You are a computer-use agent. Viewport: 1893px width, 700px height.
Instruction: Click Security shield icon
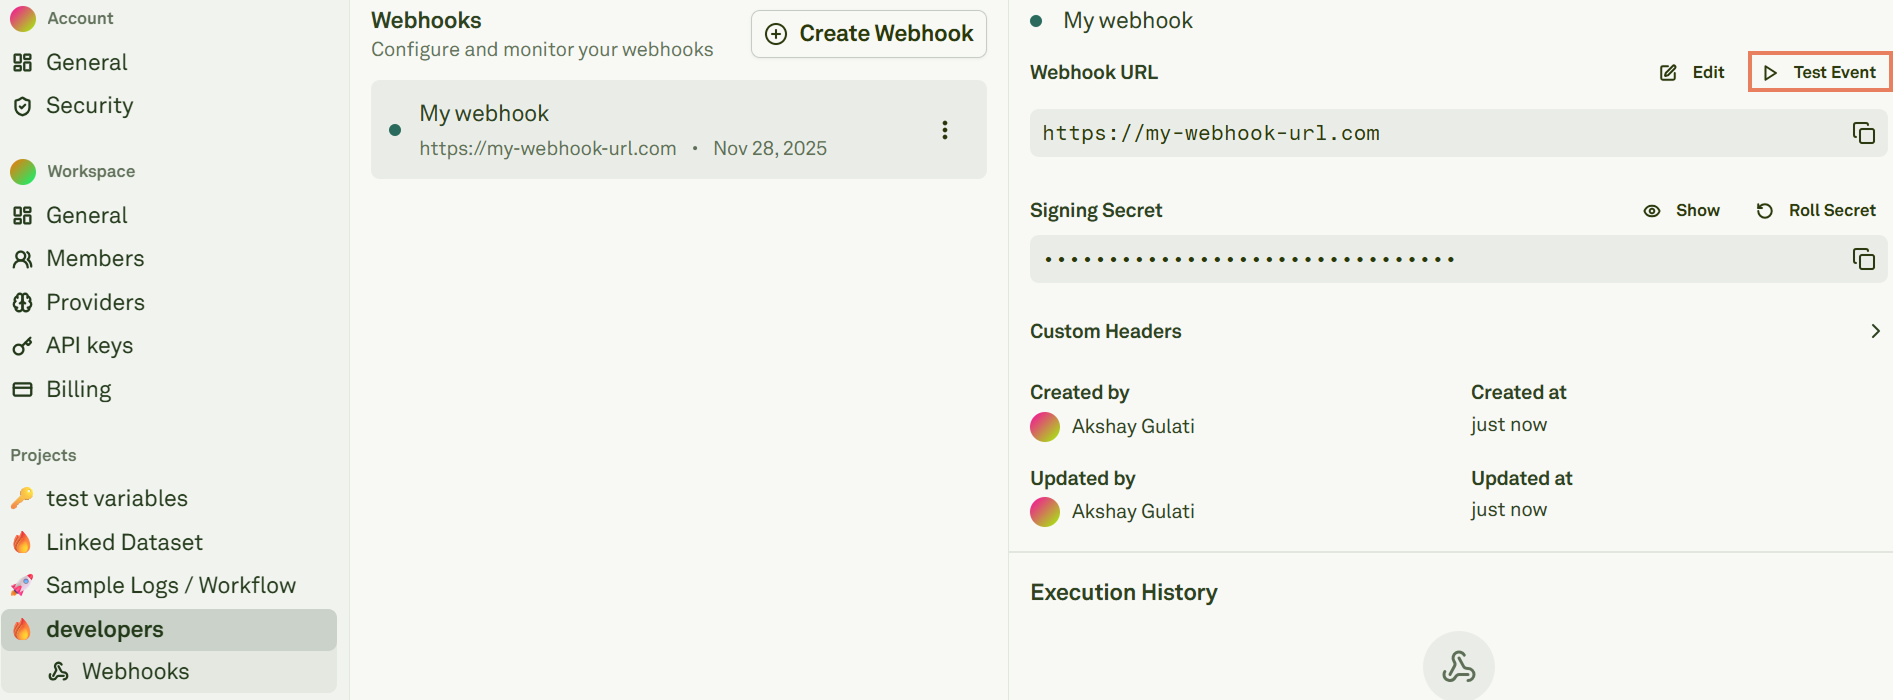pyautogui.click(x=22, y=106)
